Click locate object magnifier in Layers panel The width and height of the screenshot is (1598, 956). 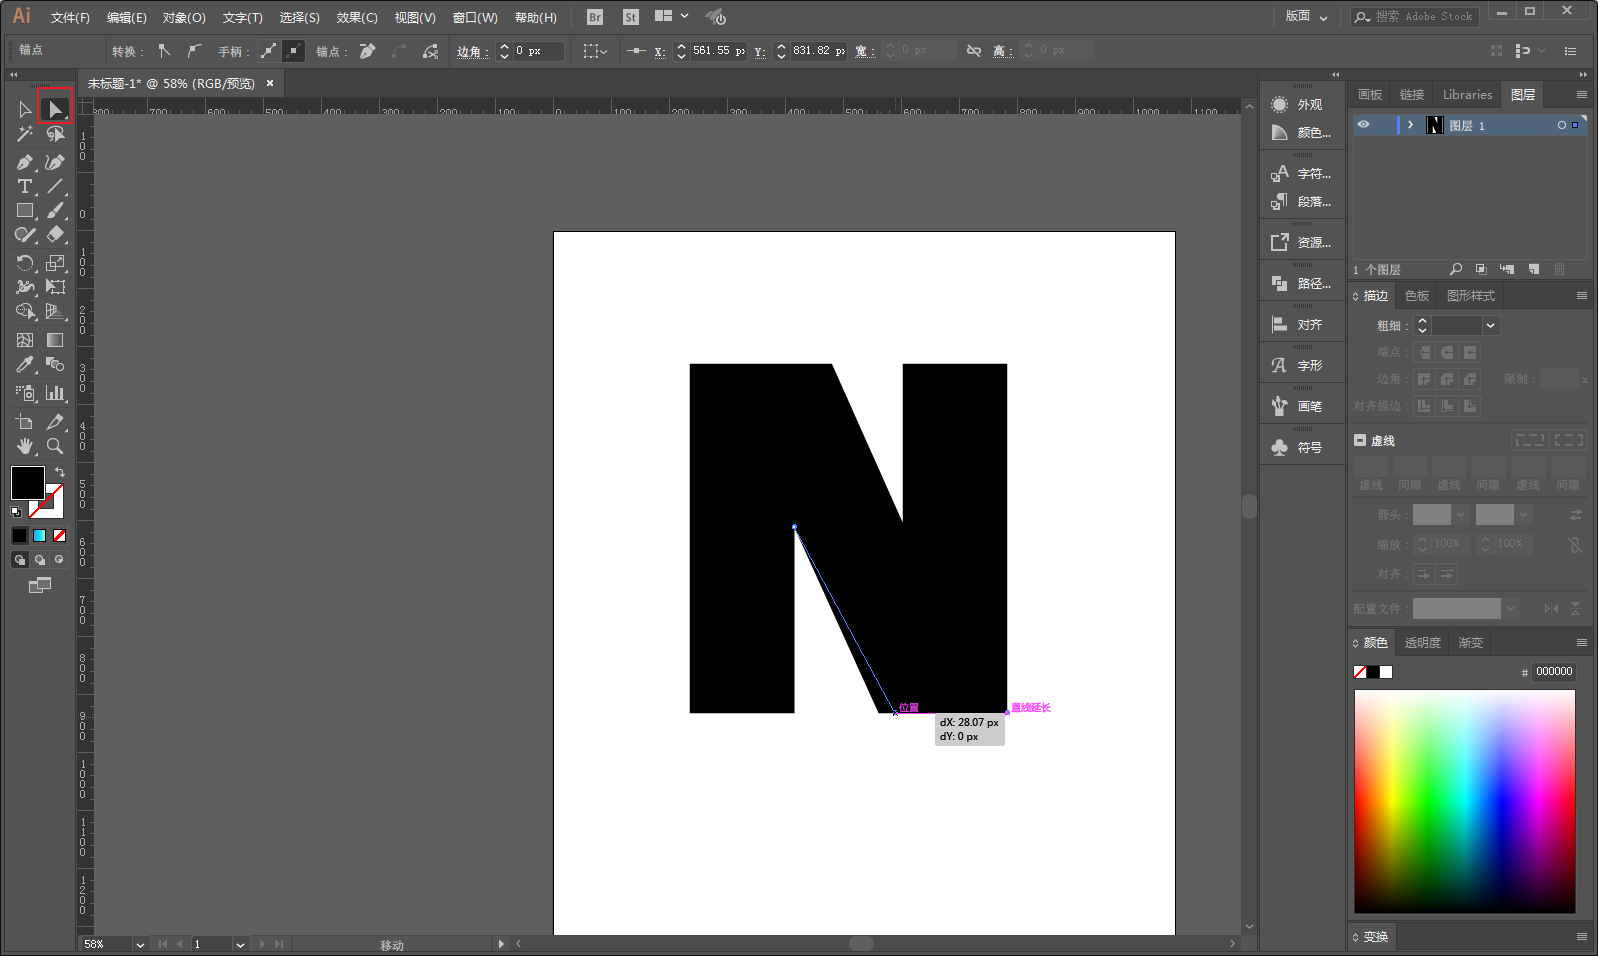pyautogui.click(x=1456, y=269)
